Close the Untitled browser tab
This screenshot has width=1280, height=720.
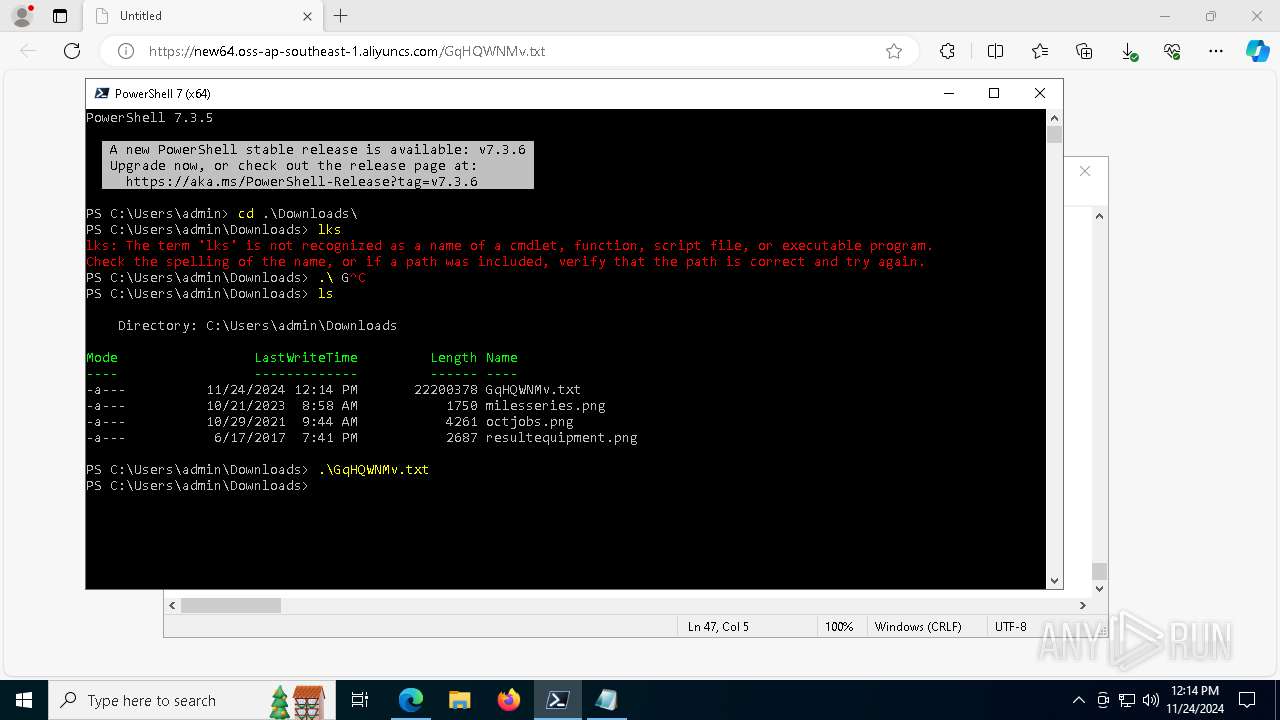(x=307, y=16)
